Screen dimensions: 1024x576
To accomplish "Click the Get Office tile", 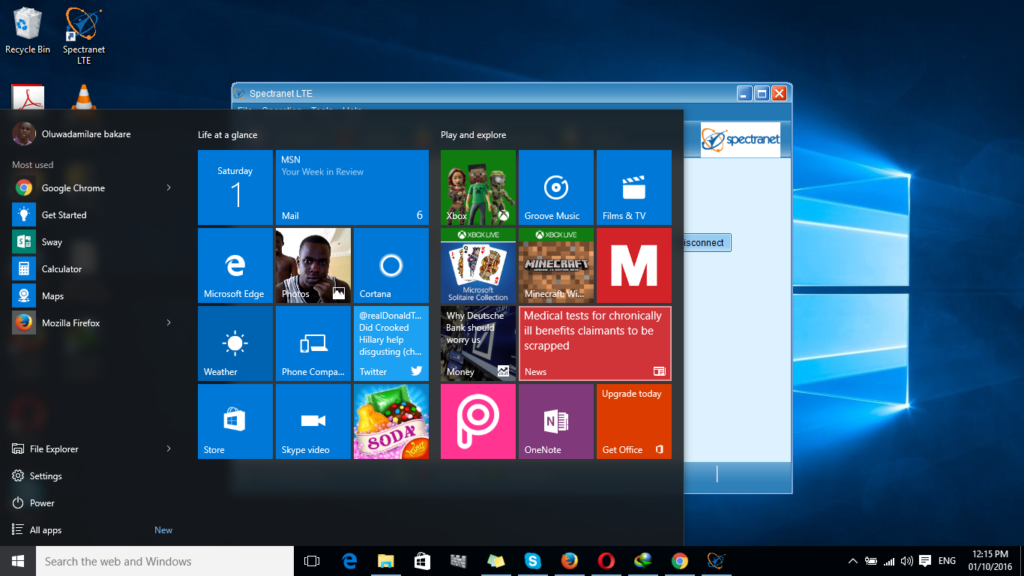I will pyautogui.click(x=633, y=421).
